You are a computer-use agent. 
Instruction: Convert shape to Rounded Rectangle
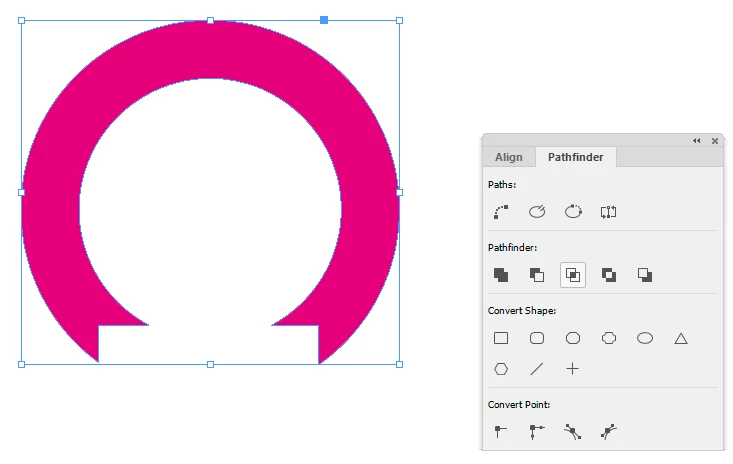coord(537,338)
